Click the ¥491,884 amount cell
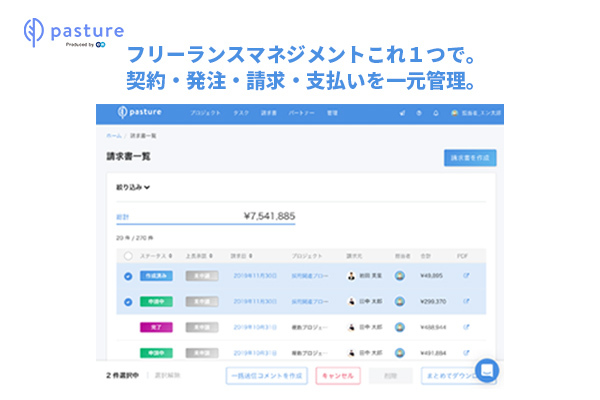This screenshot has height=400, width=600. pos(433,353)
